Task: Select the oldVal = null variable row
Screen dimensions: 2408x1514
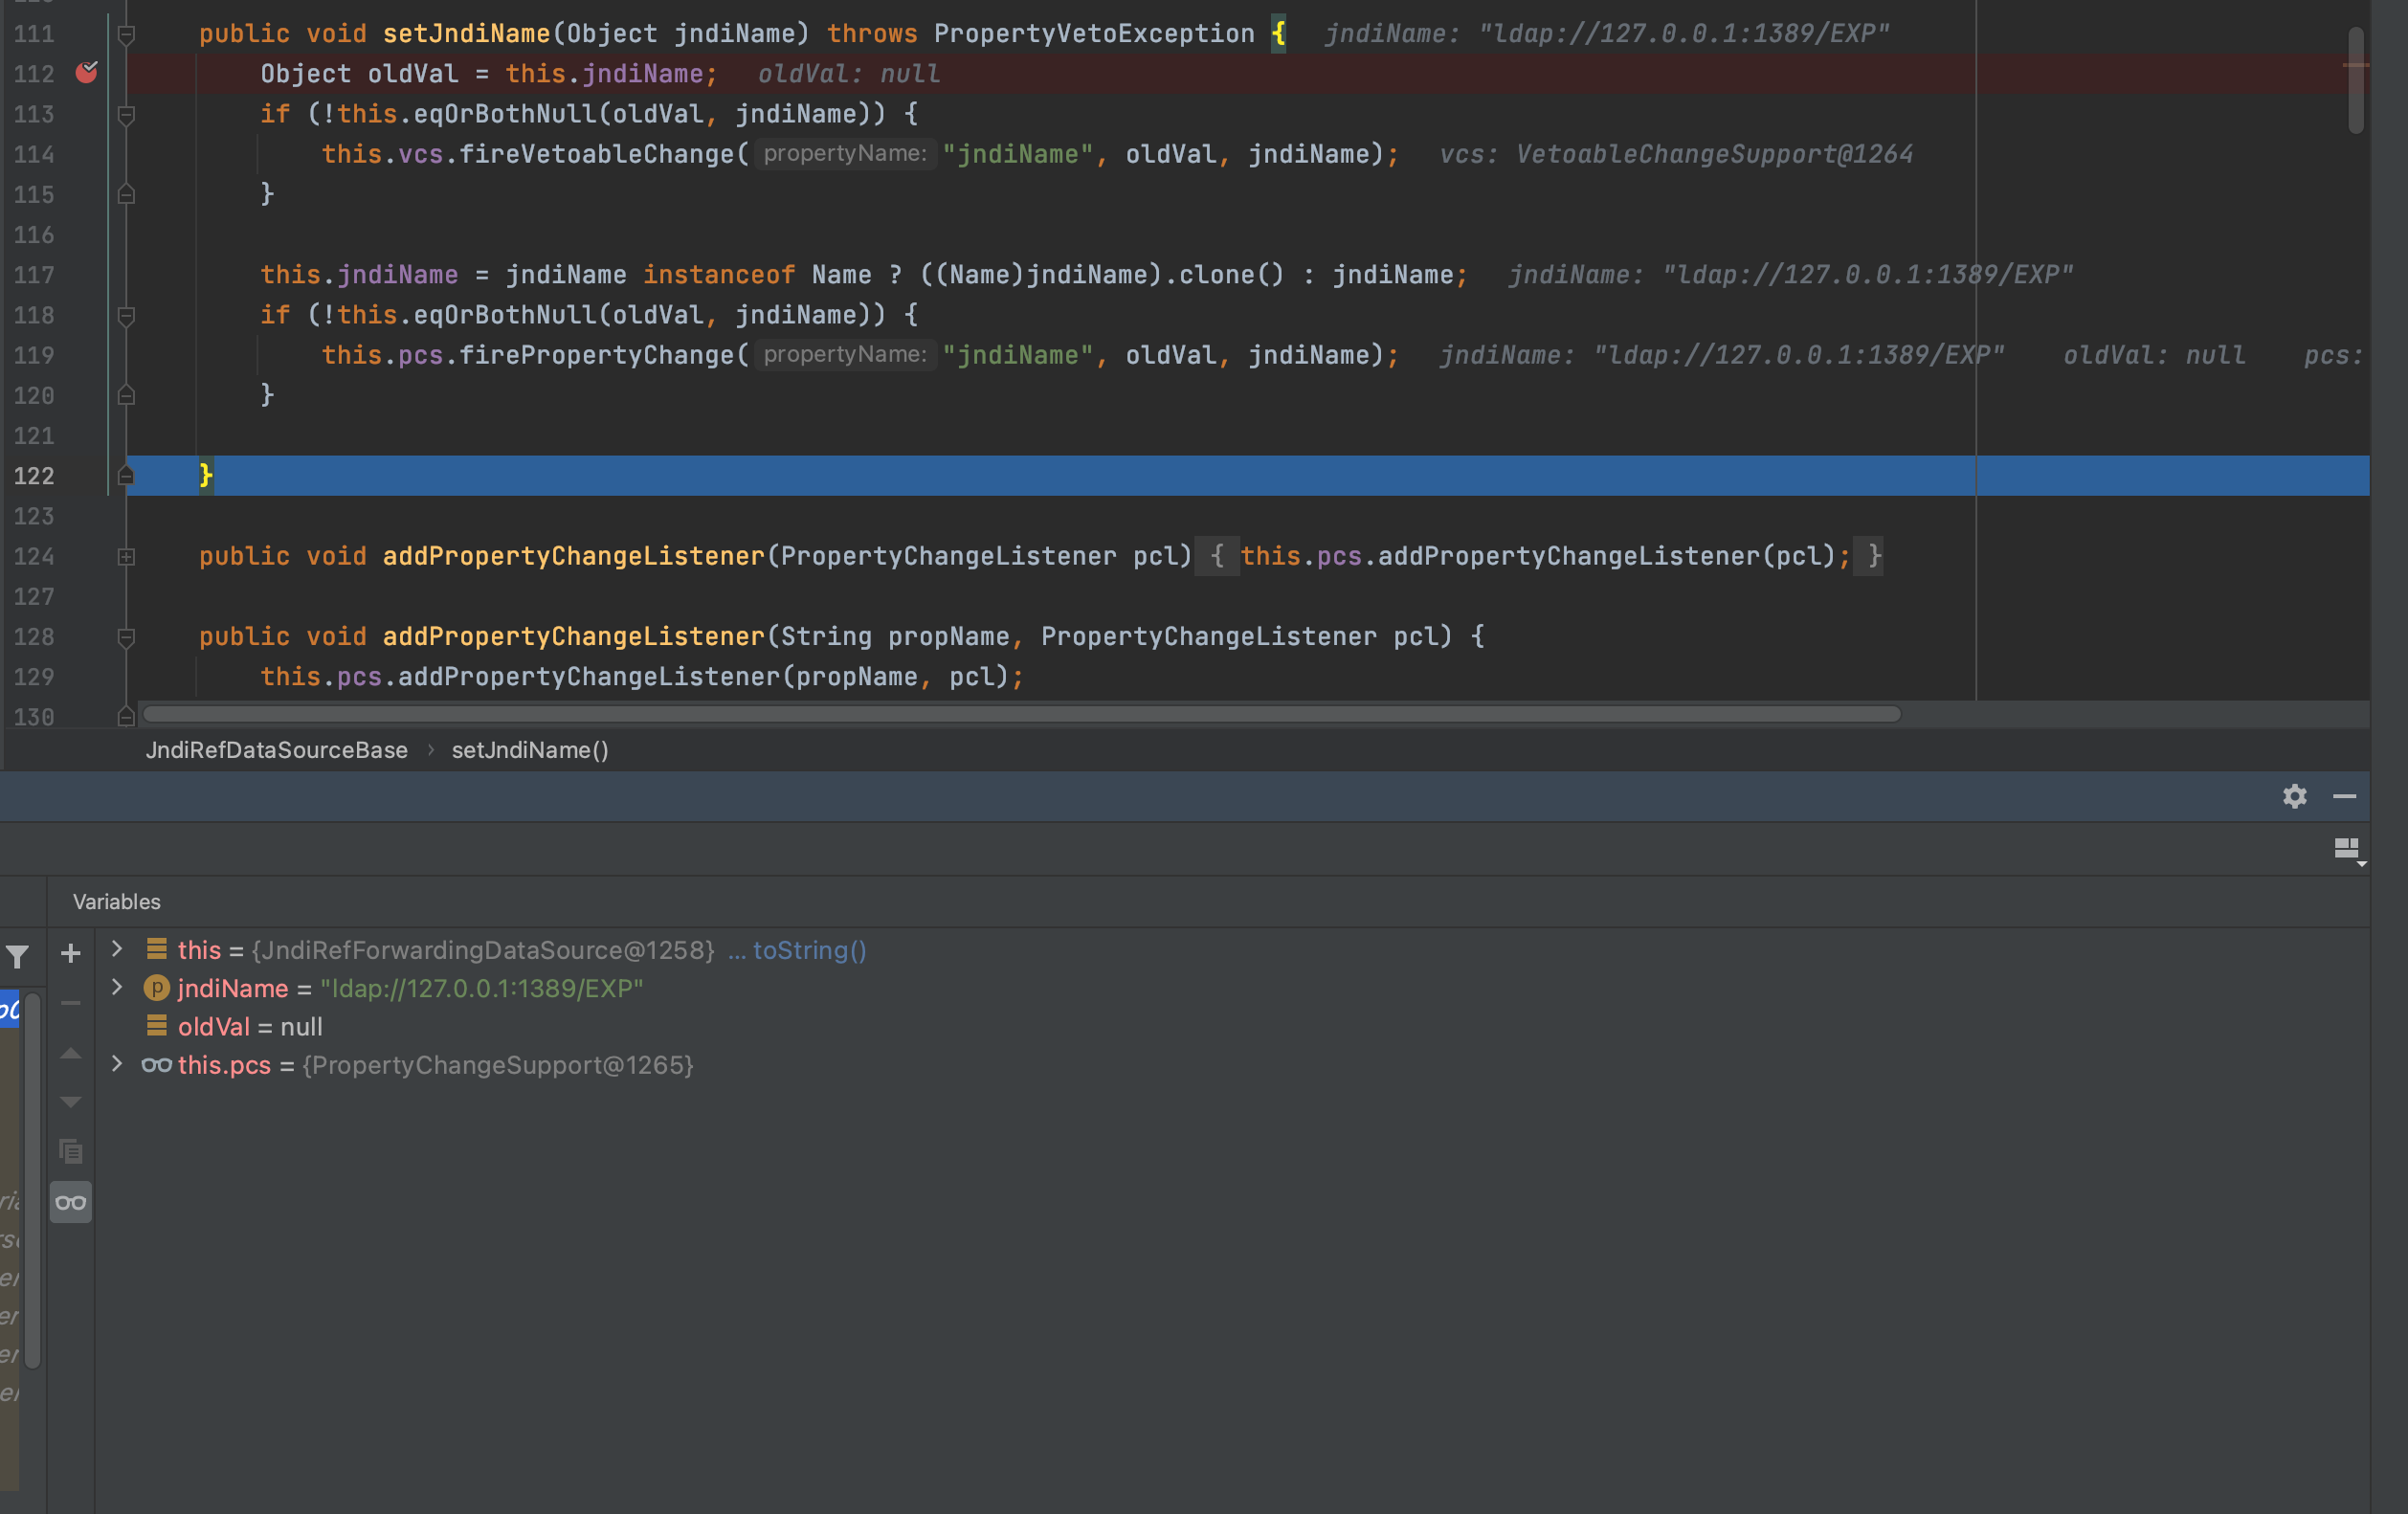Action: [1230, 1026]
